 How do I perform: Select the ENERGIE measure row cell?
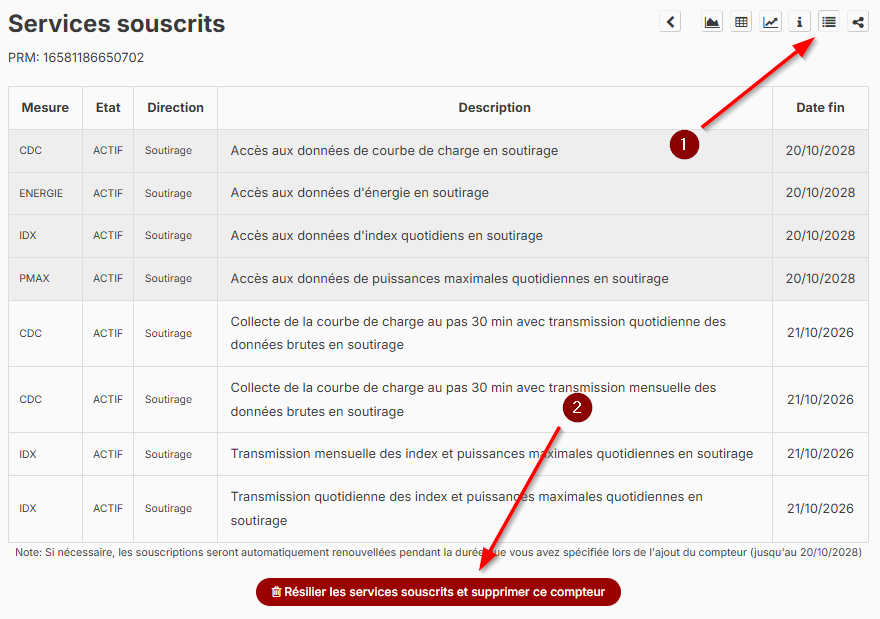pos(41,193)
